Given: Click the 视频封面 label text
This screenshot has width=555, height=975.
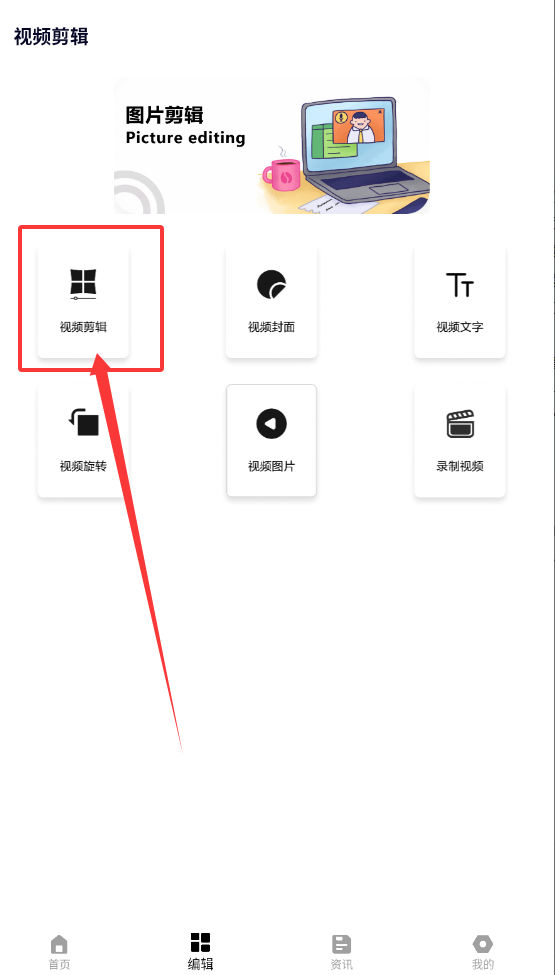Looking at the screenshot, I should pos(272,327).
